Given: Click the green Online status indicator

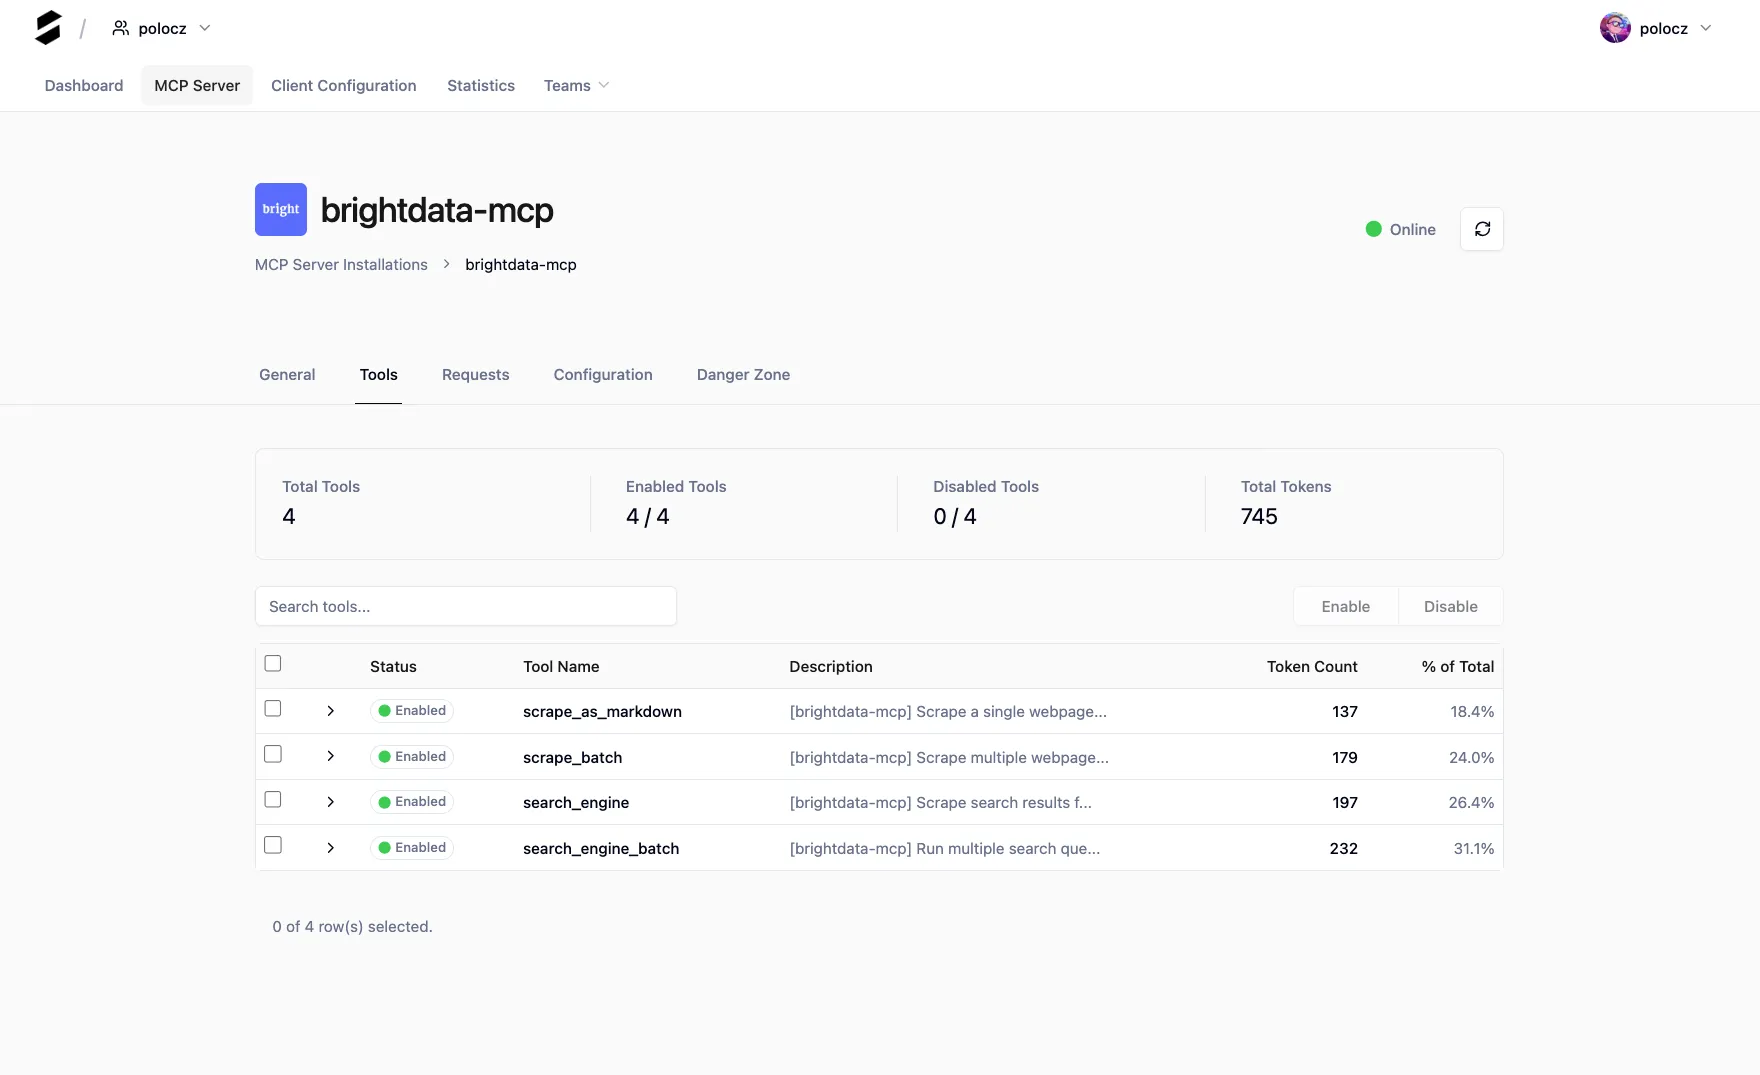Looking at the screenshot, I should [1373, 229].
